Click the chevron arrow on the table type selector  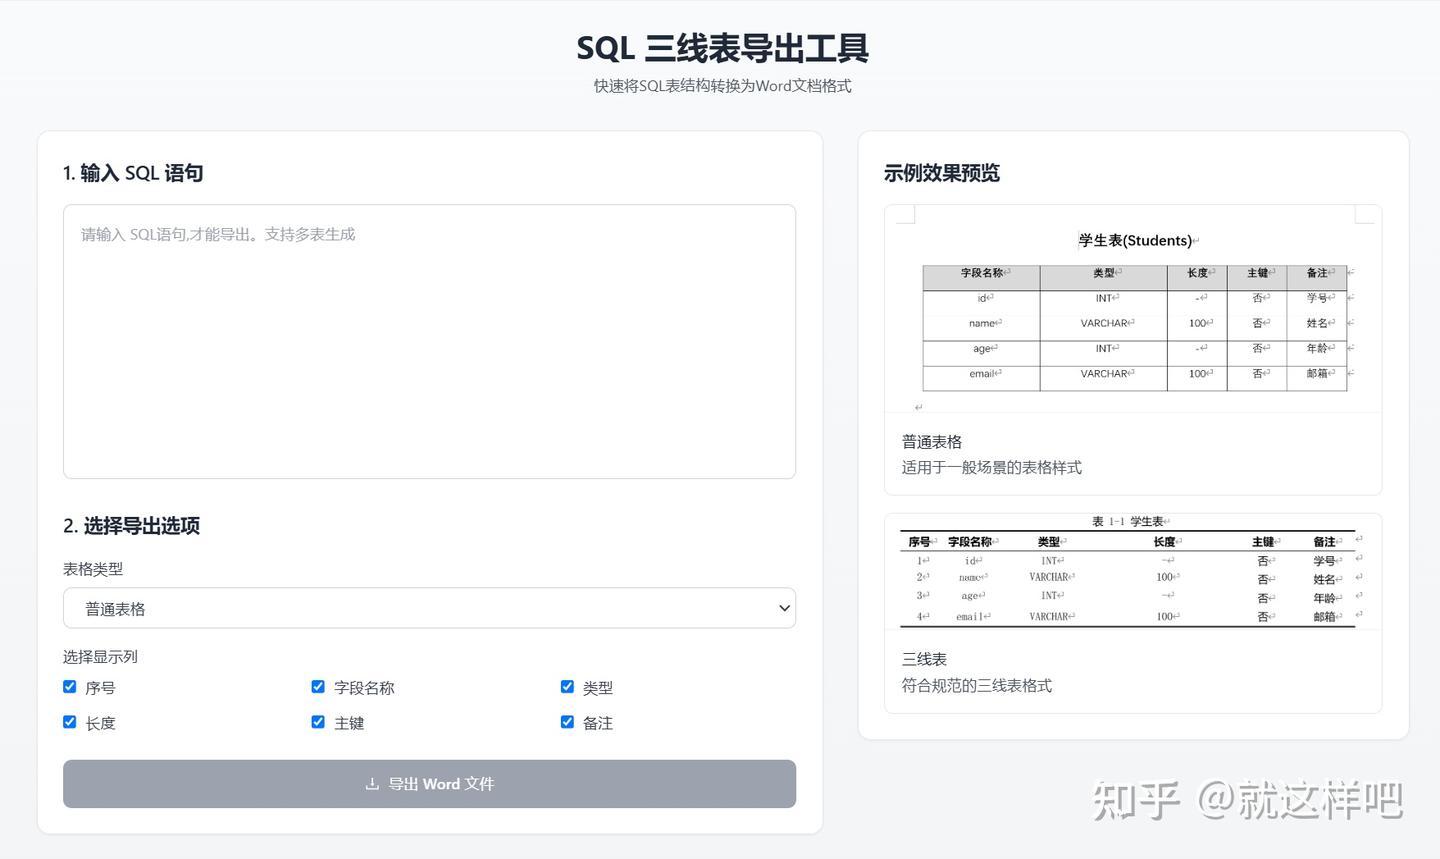[783, 607]
